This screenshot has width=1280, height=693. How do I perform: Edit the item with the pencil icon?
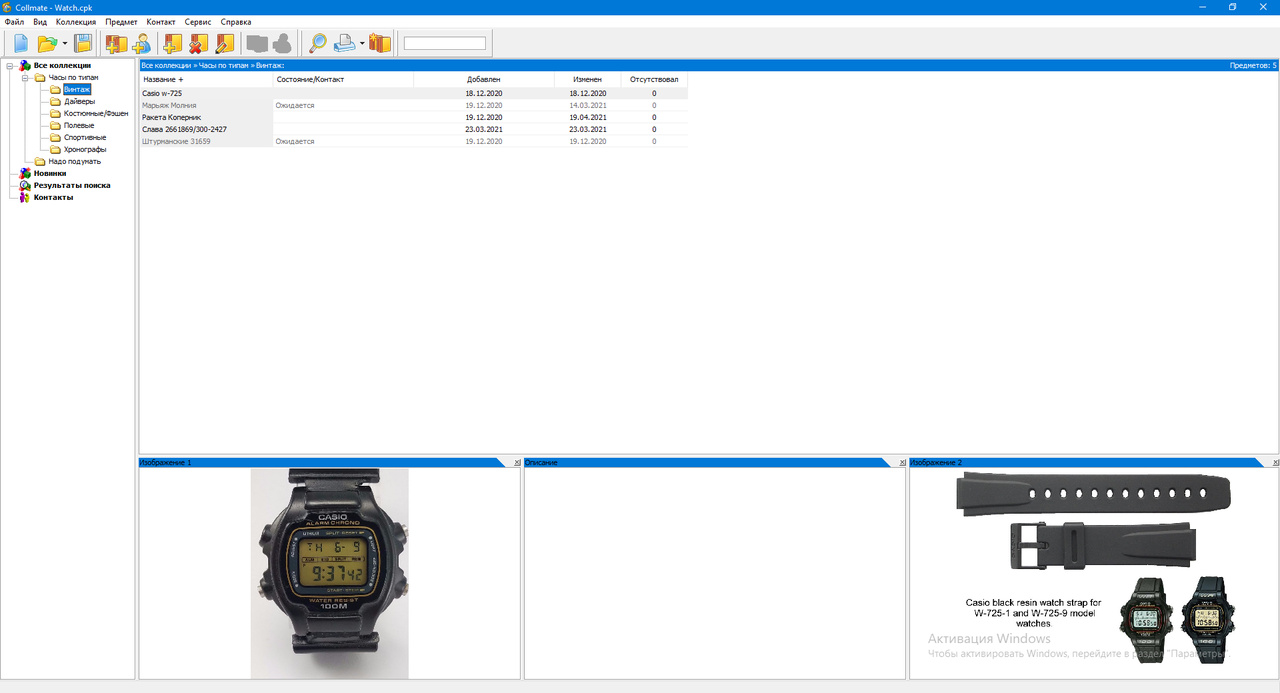[225, 43]
